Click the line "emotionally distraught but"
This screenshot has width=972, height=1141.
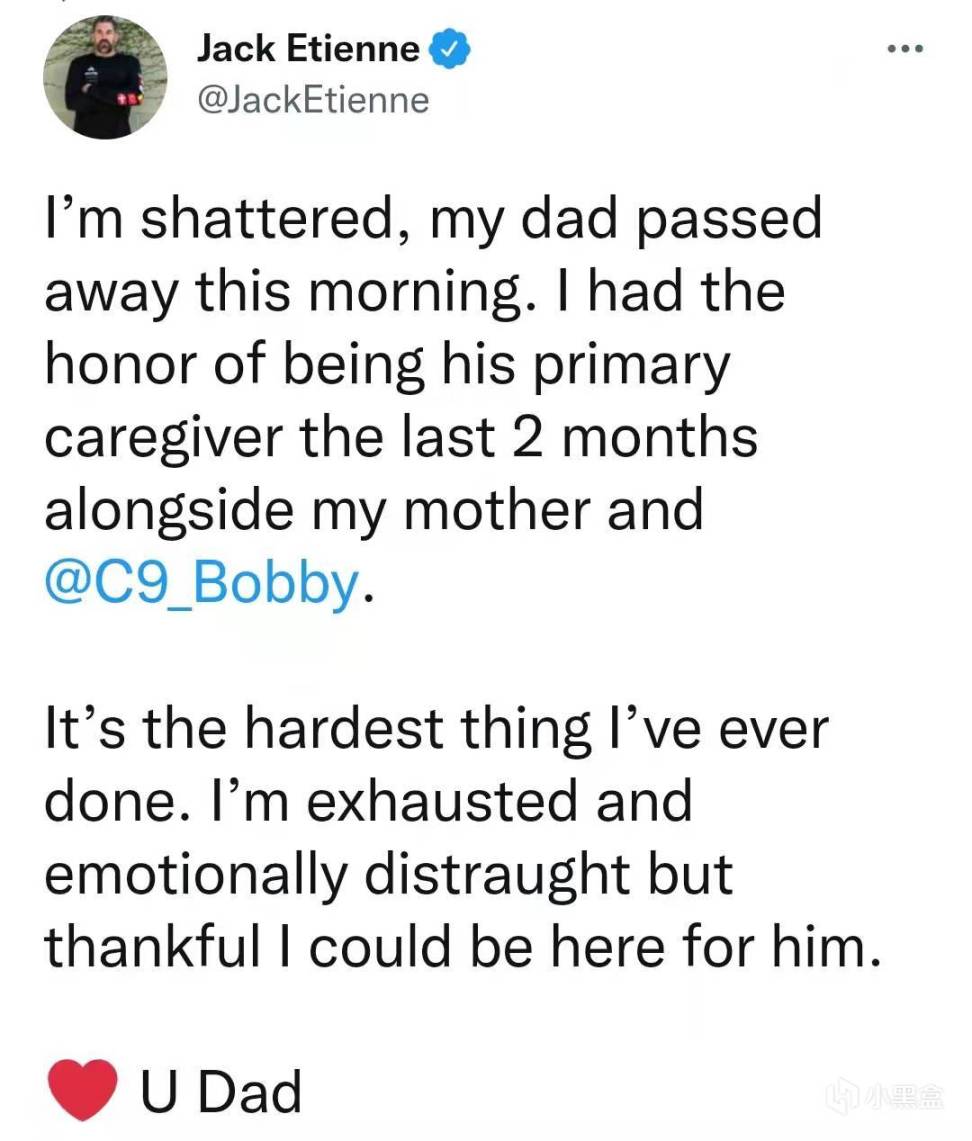(389, 875)
